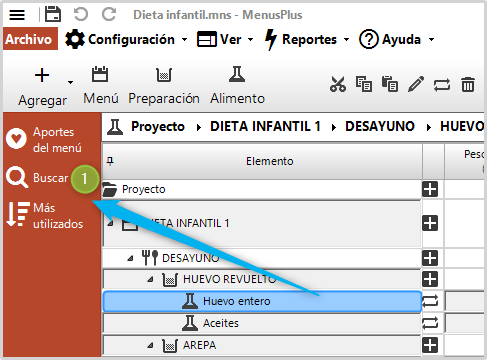Click the Undo arrow icon

tap(81, 14)
